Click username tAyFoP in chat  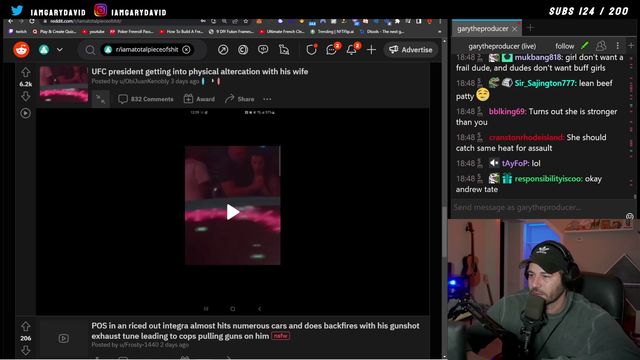516,163
